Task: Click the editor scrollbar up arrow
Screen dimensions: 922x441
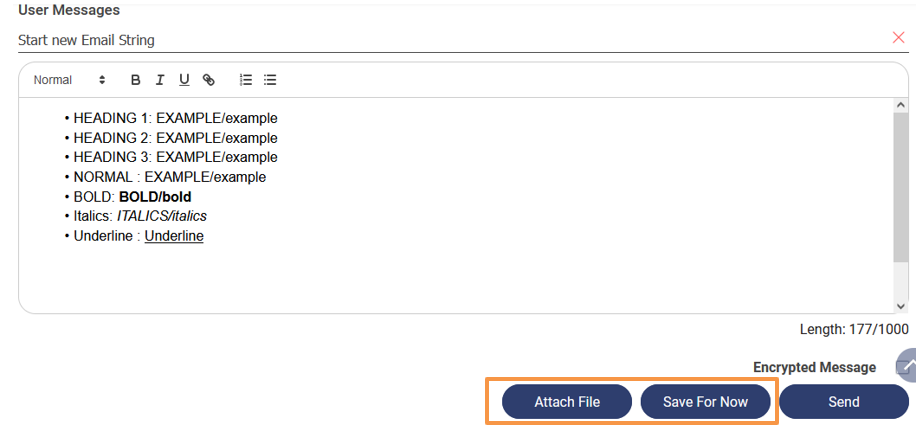Action: pyautogui.click(x=901, y=105)
